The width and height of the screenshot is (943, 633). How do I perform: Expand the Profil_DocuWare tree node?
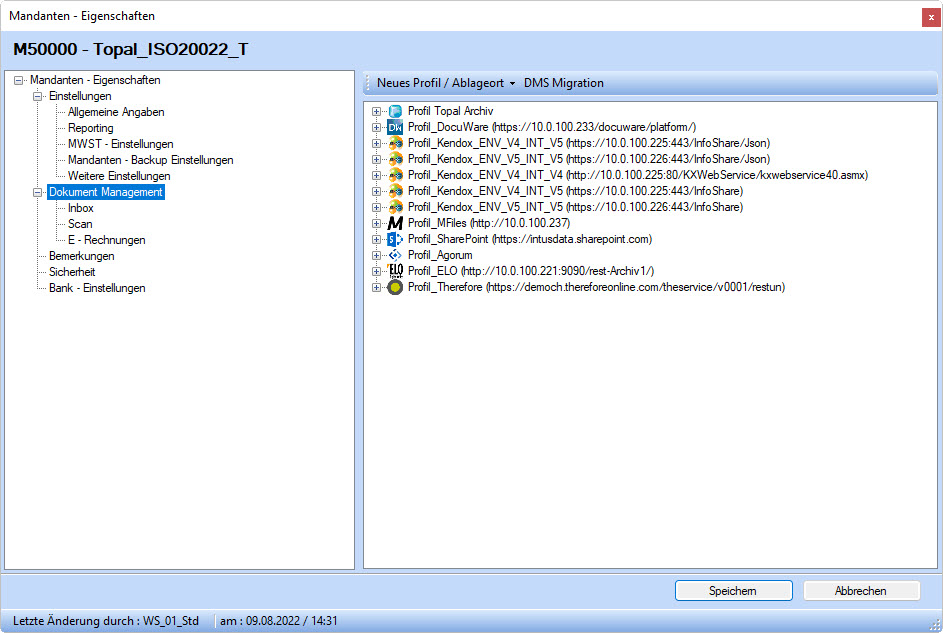(x=376, y=128)
